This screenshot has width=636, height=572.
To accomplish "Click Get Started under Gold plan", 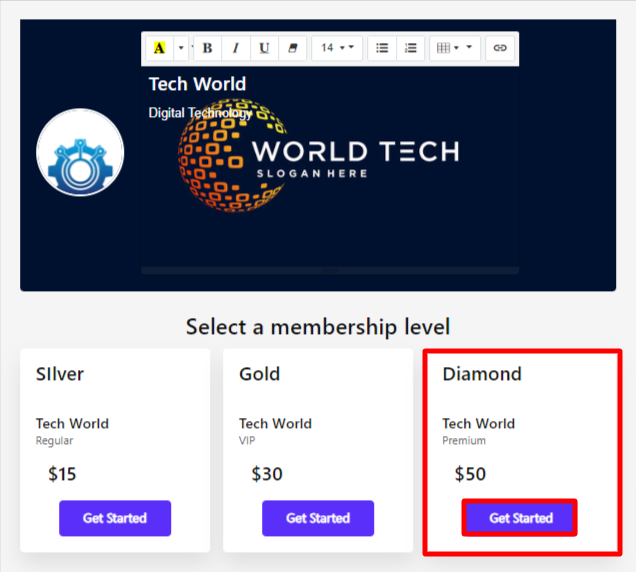I will tap(318, 518).
